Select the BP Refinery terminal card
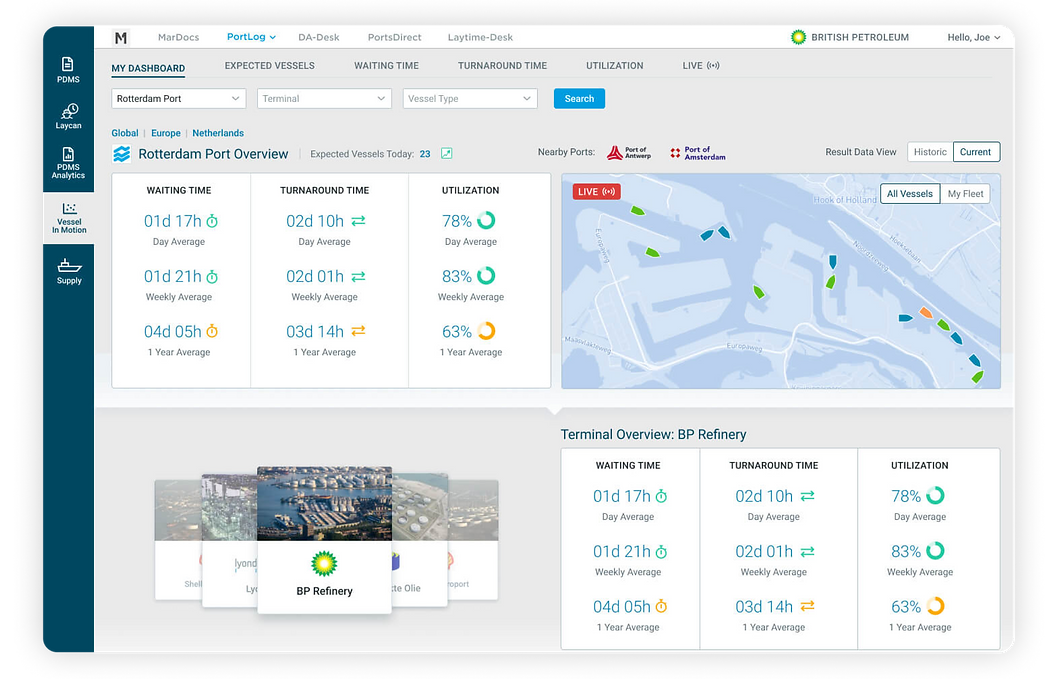This screenshot has height=679, width=1054. [x=324, y=540]
